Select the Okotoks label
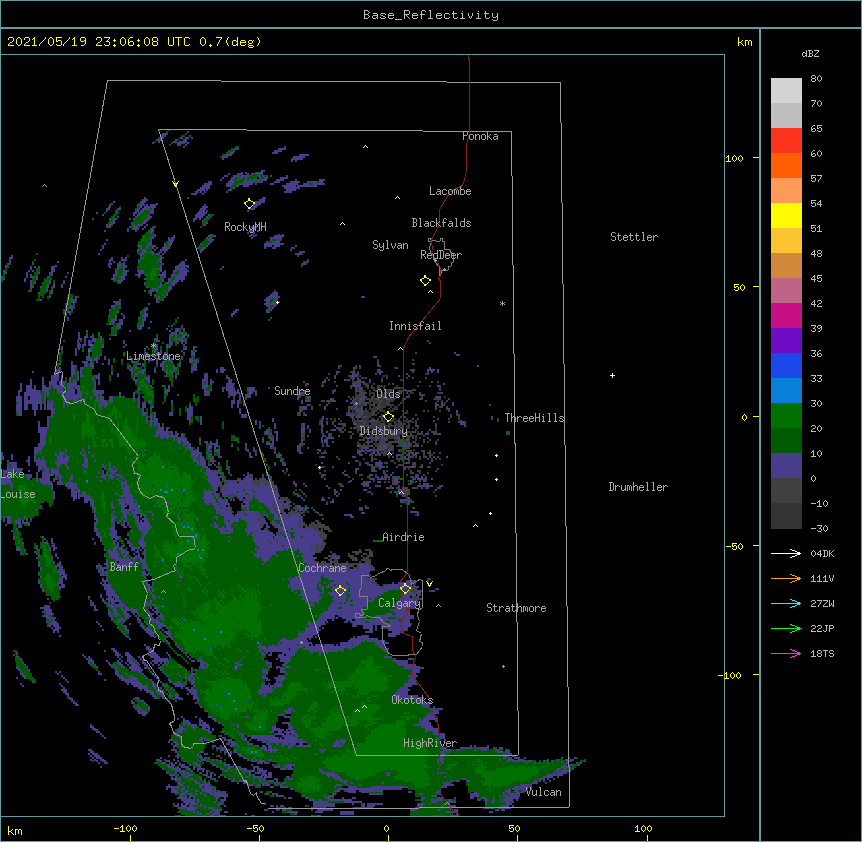This screenshot has height=842, width=862. pos(412,700)
